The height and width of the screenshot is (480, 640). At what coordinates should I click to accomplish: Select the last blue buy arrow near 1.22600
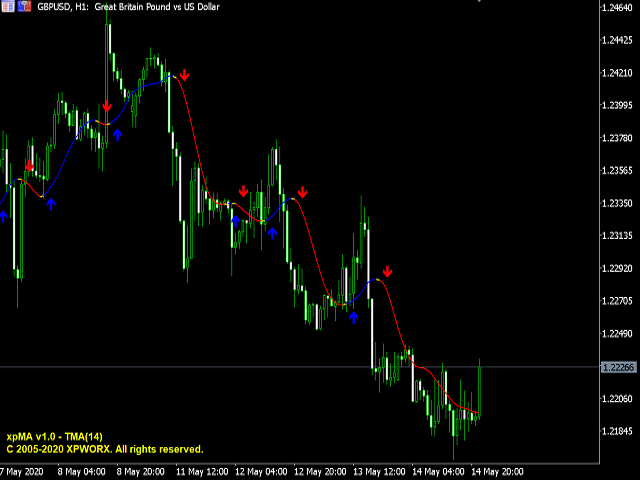pos(353,317)
